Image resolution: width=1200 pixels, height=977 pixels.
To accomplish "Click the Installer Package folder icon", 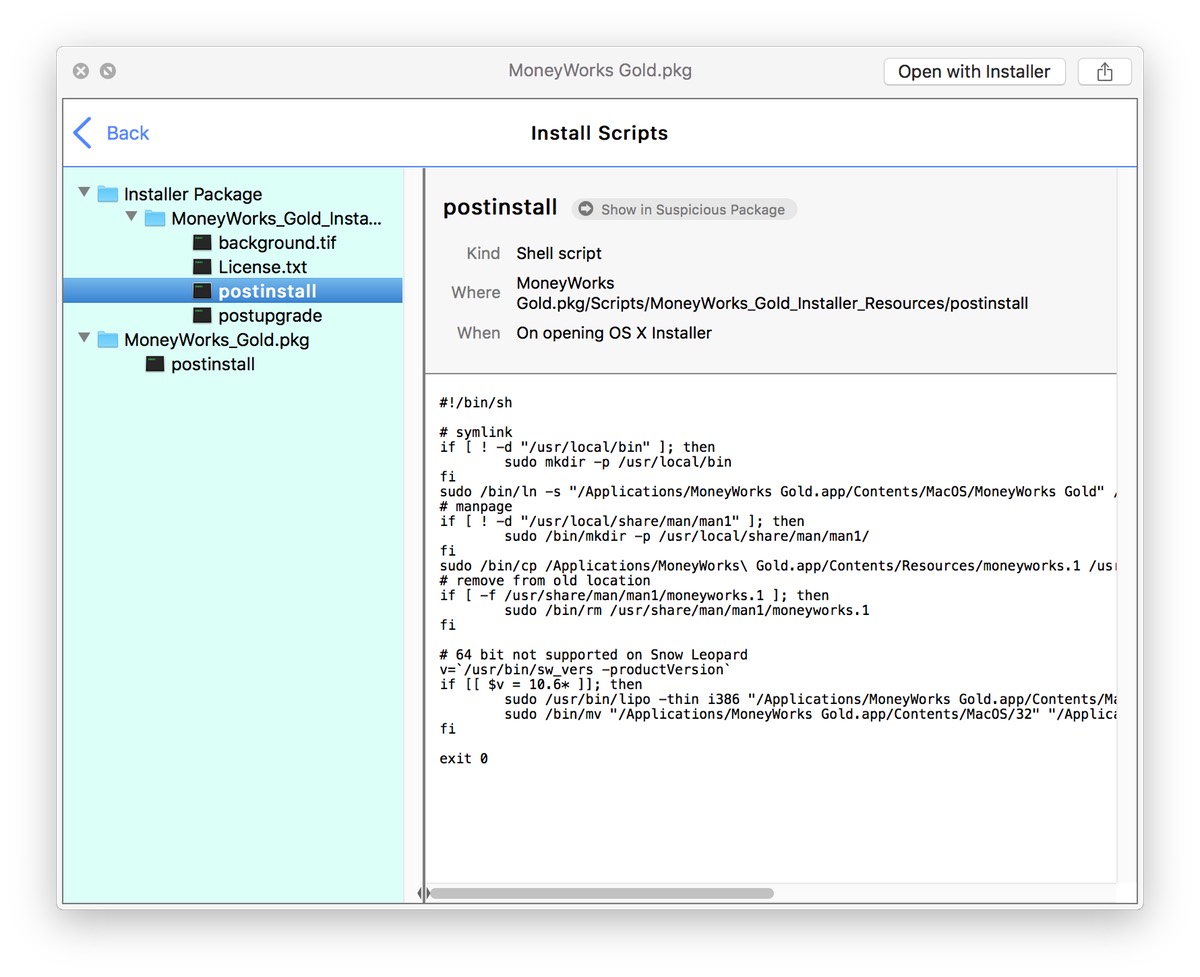I will click(108, 194).
